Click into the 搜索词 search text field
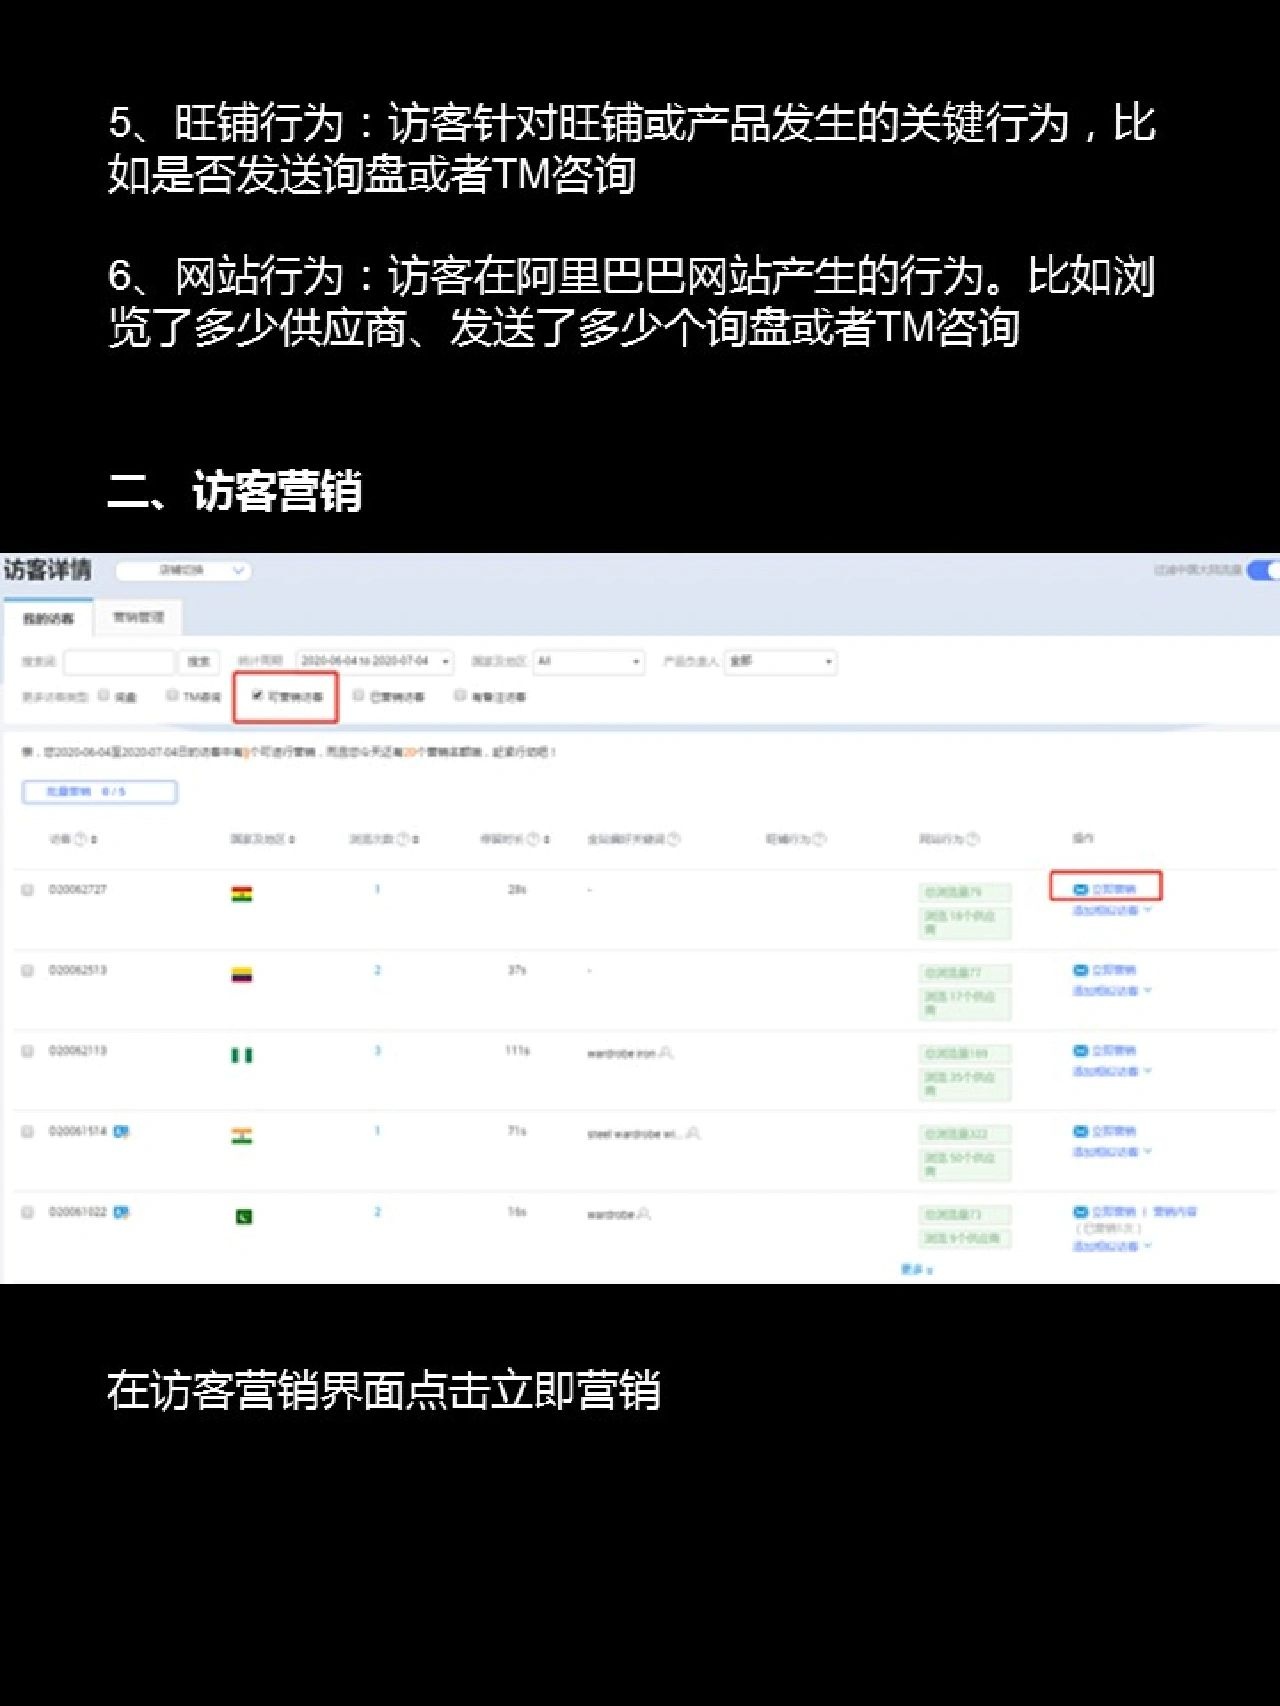 coord(119,661)
